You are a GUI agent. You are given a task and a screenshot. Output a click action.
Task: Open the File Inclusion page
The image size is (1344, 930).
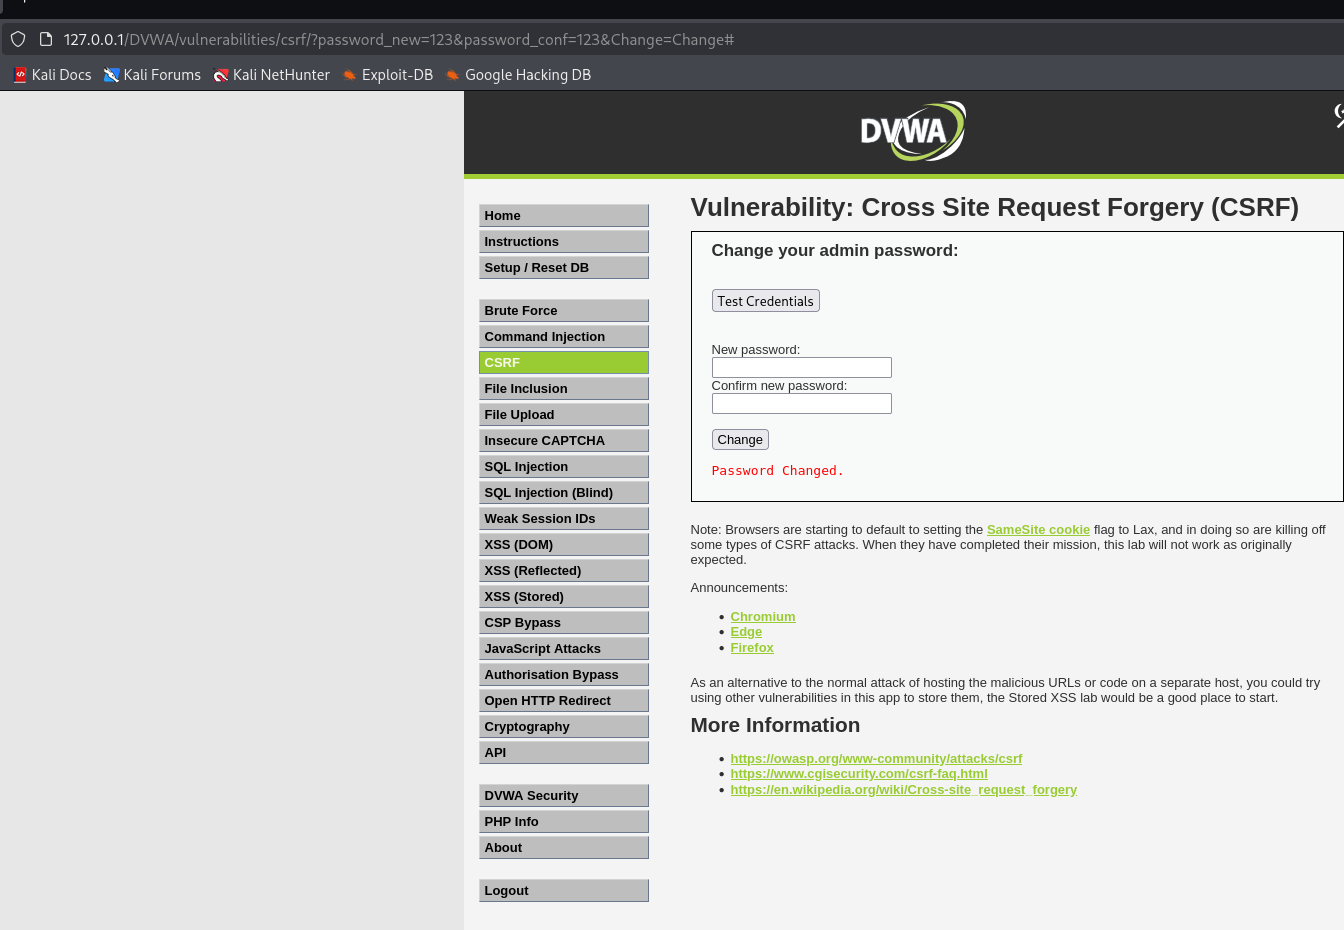tap(564, 389)
